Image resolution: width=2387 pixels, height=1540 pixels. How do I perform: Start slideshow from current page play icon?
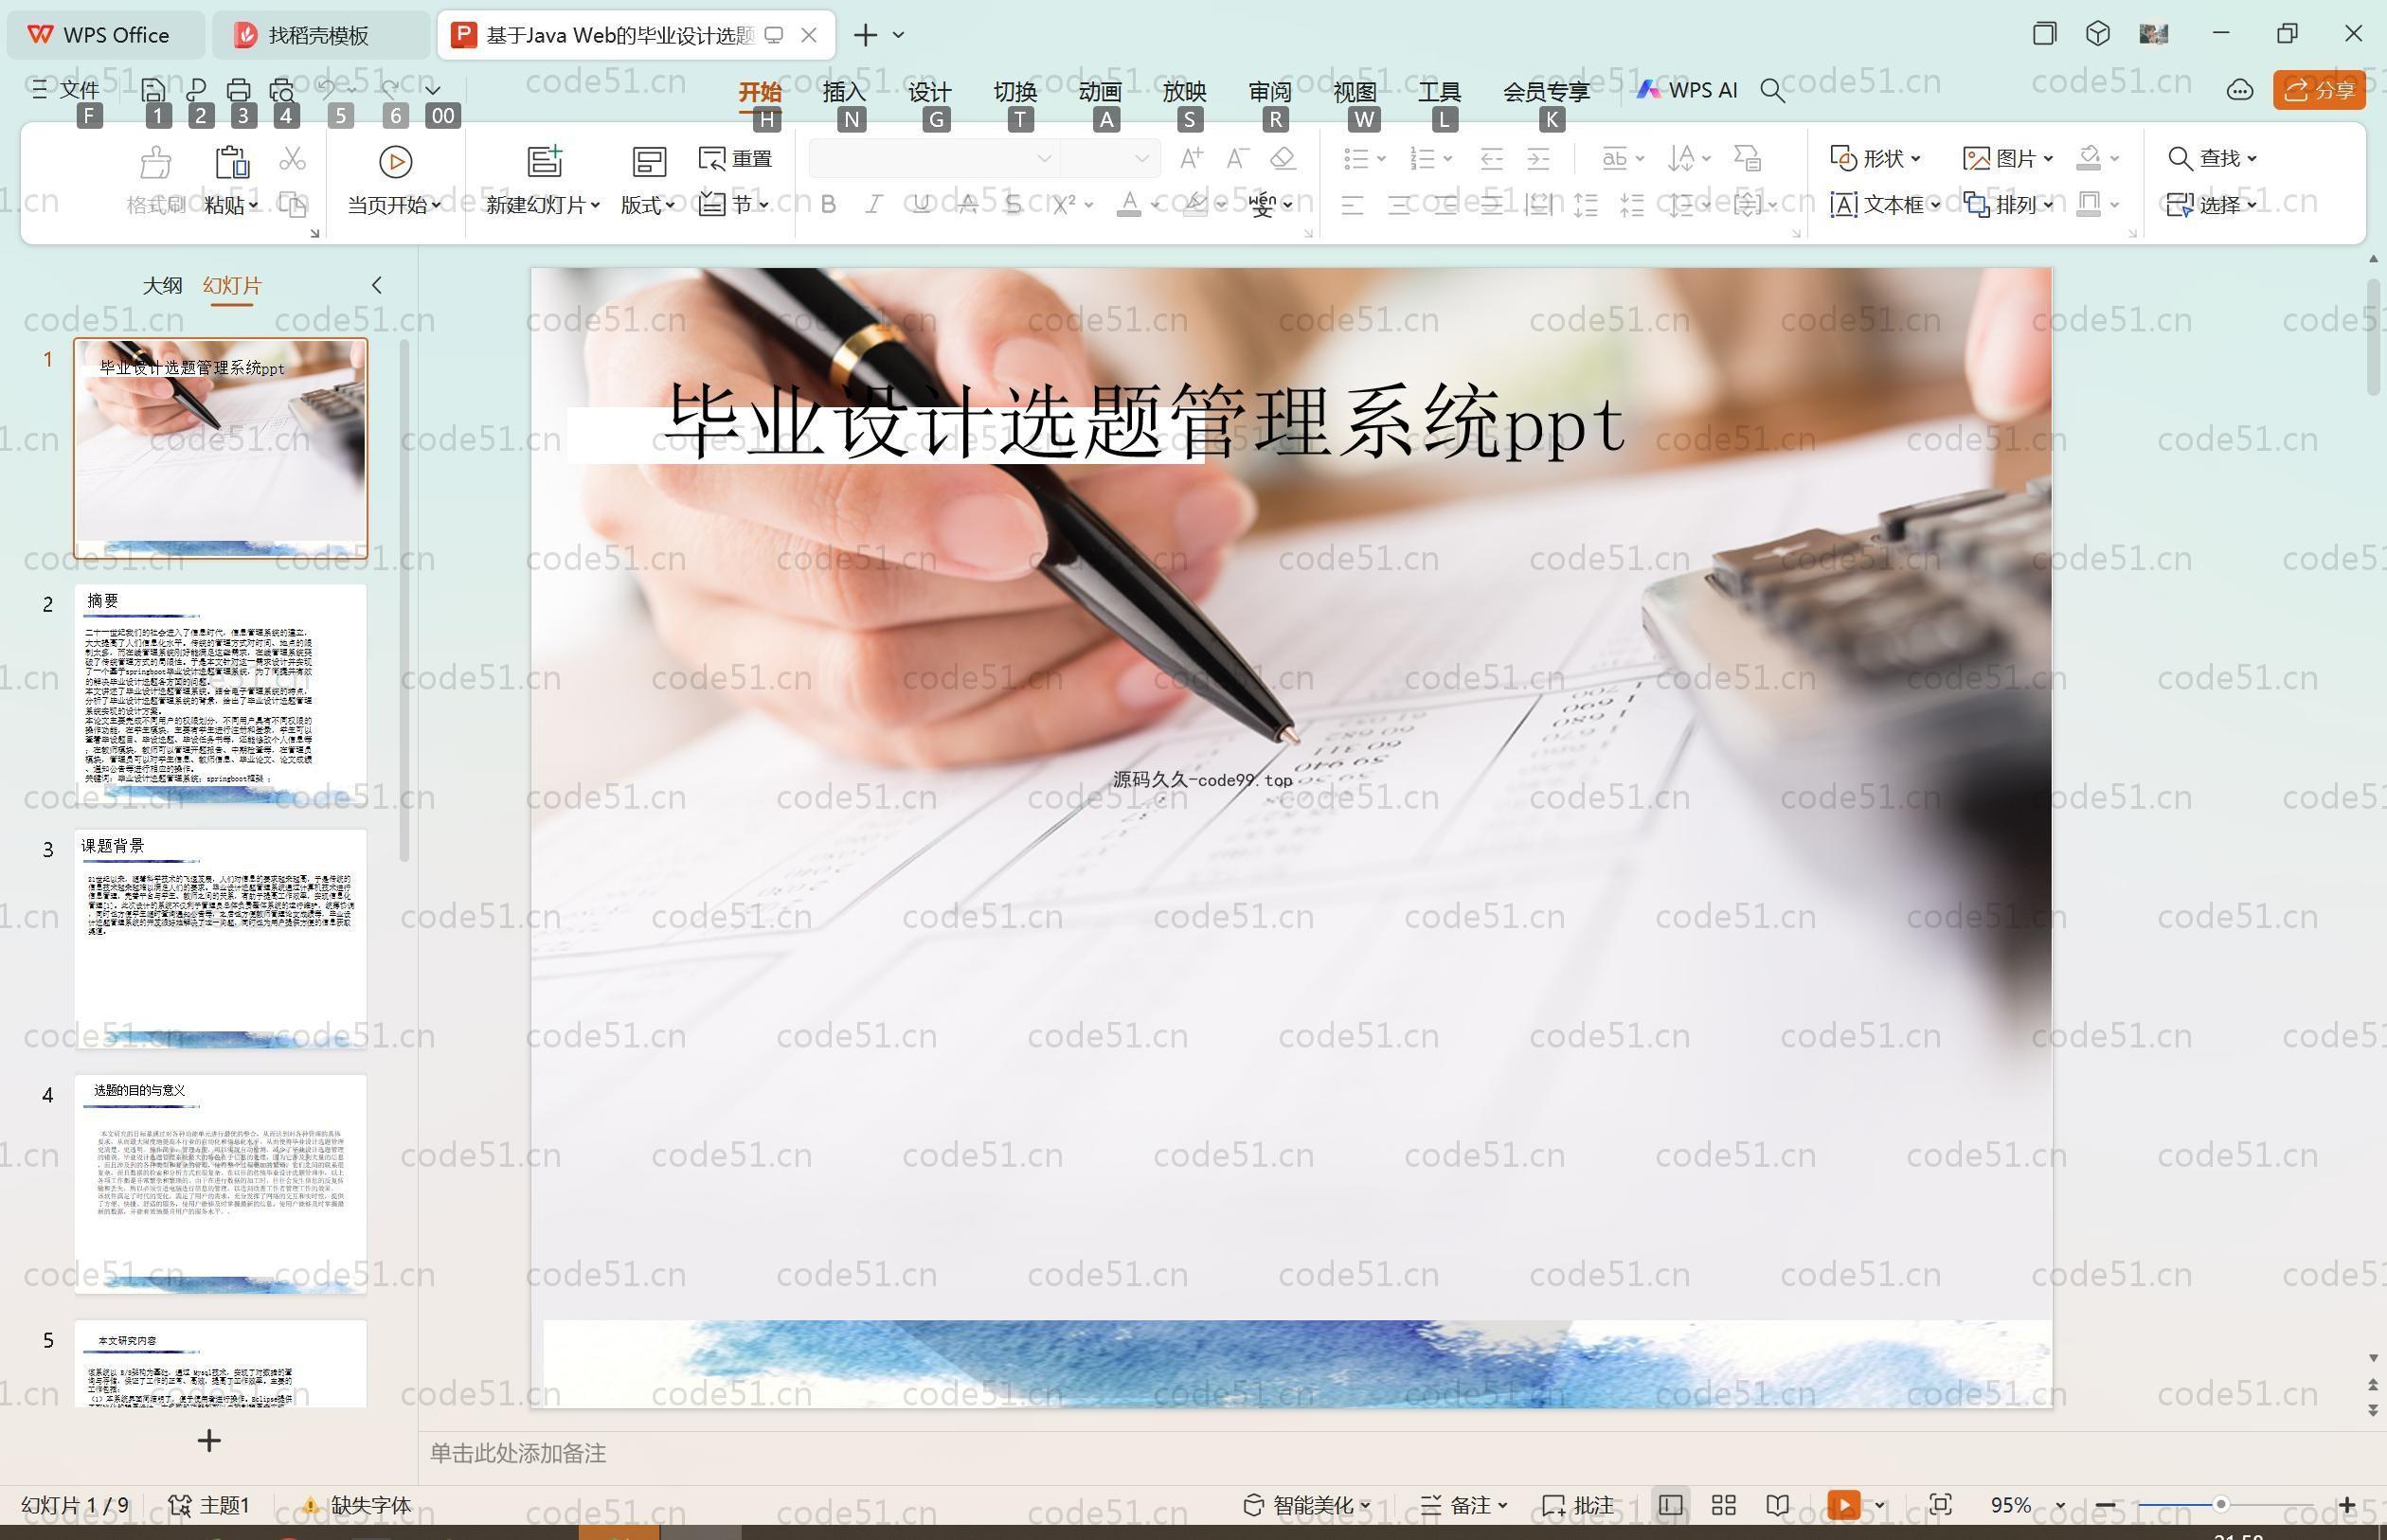tap(395, 161)
